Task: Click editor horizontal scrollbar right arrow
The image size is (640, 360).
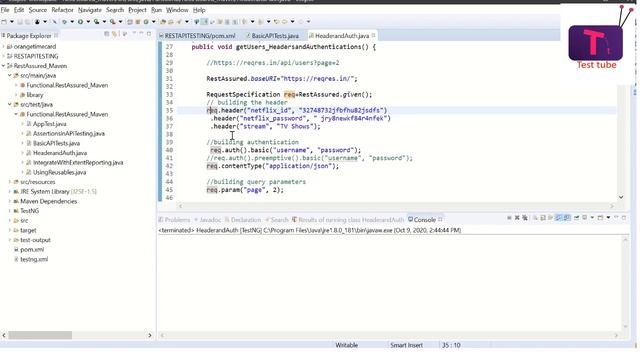Action: (612, 206)
